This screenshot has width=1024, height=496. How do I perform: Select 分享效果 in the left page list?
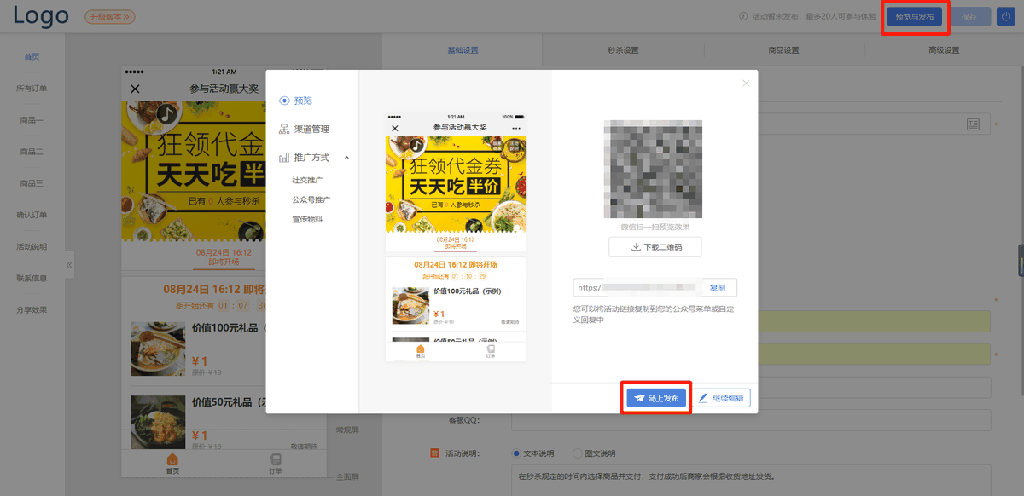pos(32,310)
